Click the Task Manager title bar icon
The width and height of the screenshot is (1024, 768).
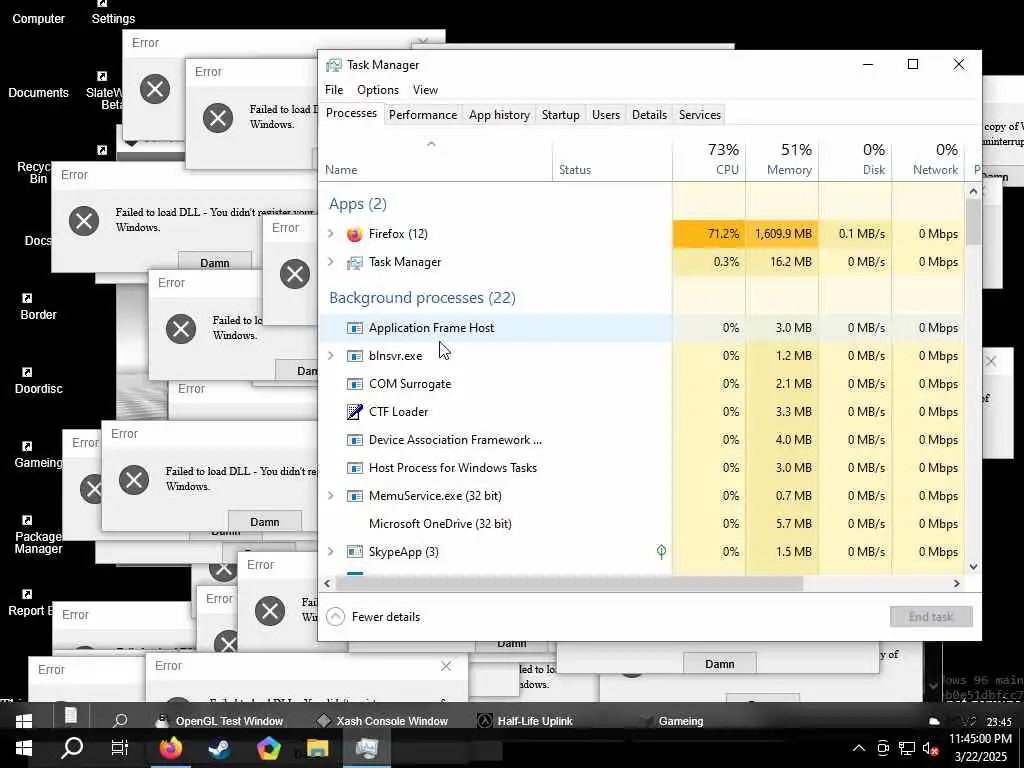pyautogui.click(x=334, y=65)
